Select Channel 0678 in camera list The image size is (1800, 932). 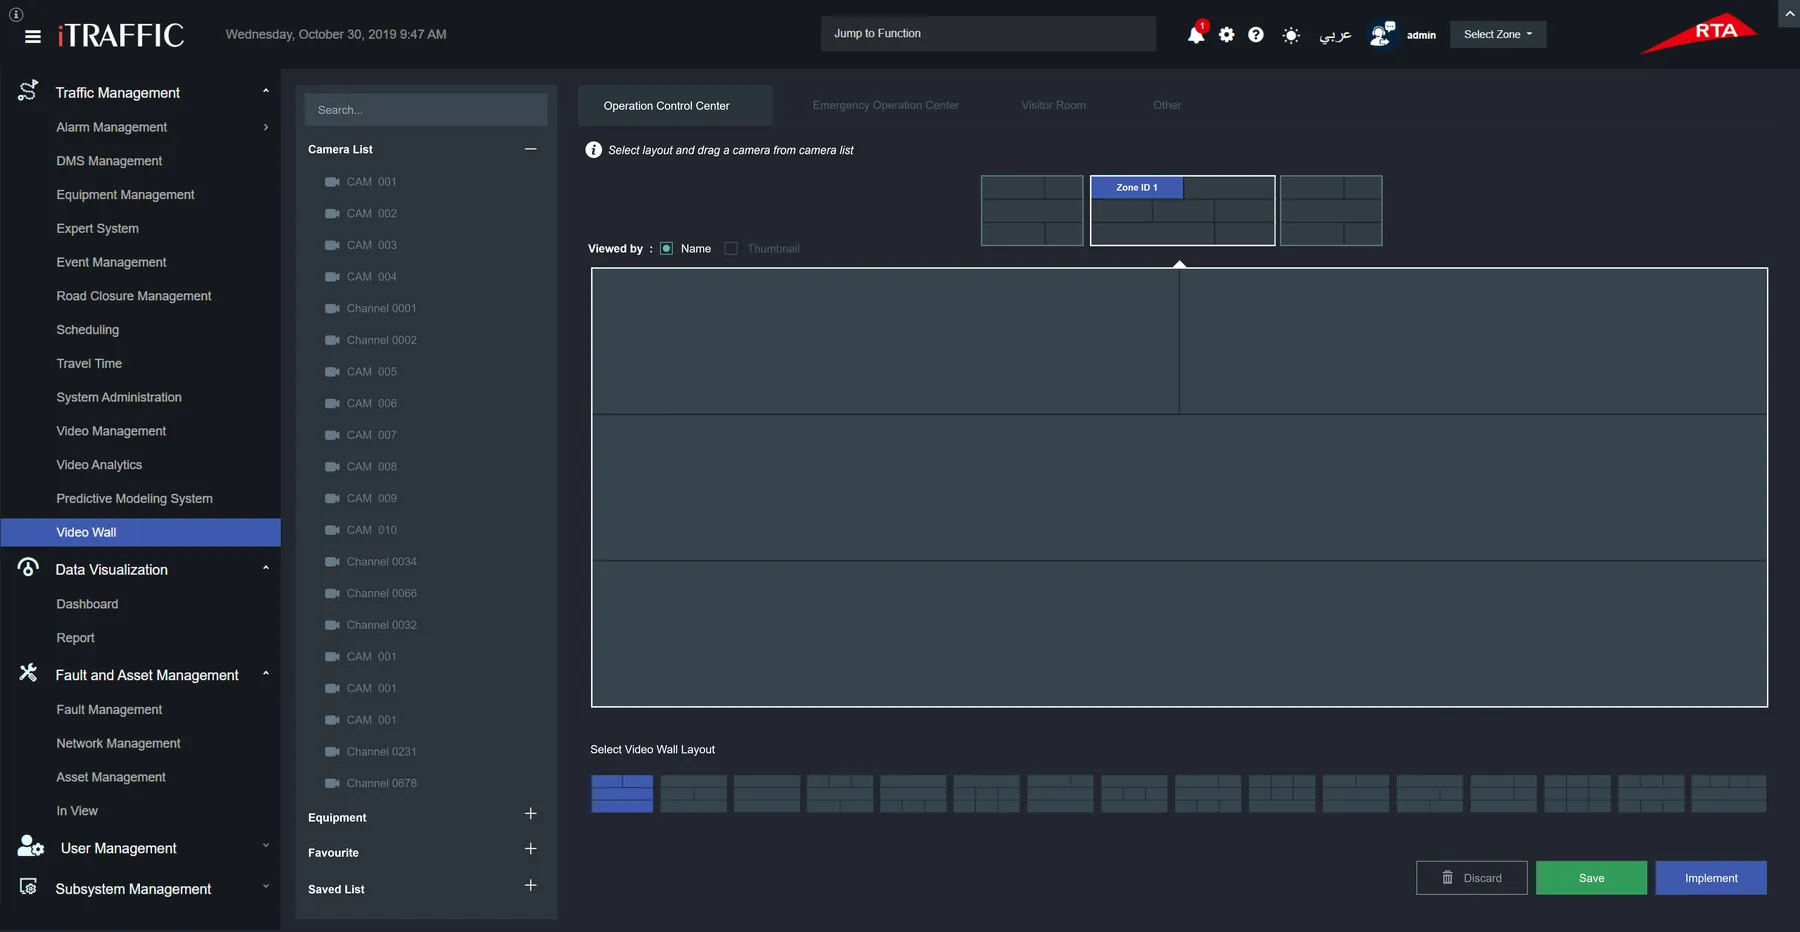click(382, 783)
